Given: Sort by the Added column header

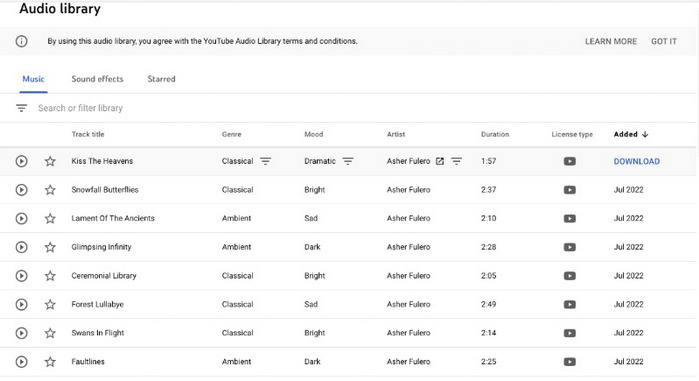Looking at the screenshot, I should [x=631, y=134].
